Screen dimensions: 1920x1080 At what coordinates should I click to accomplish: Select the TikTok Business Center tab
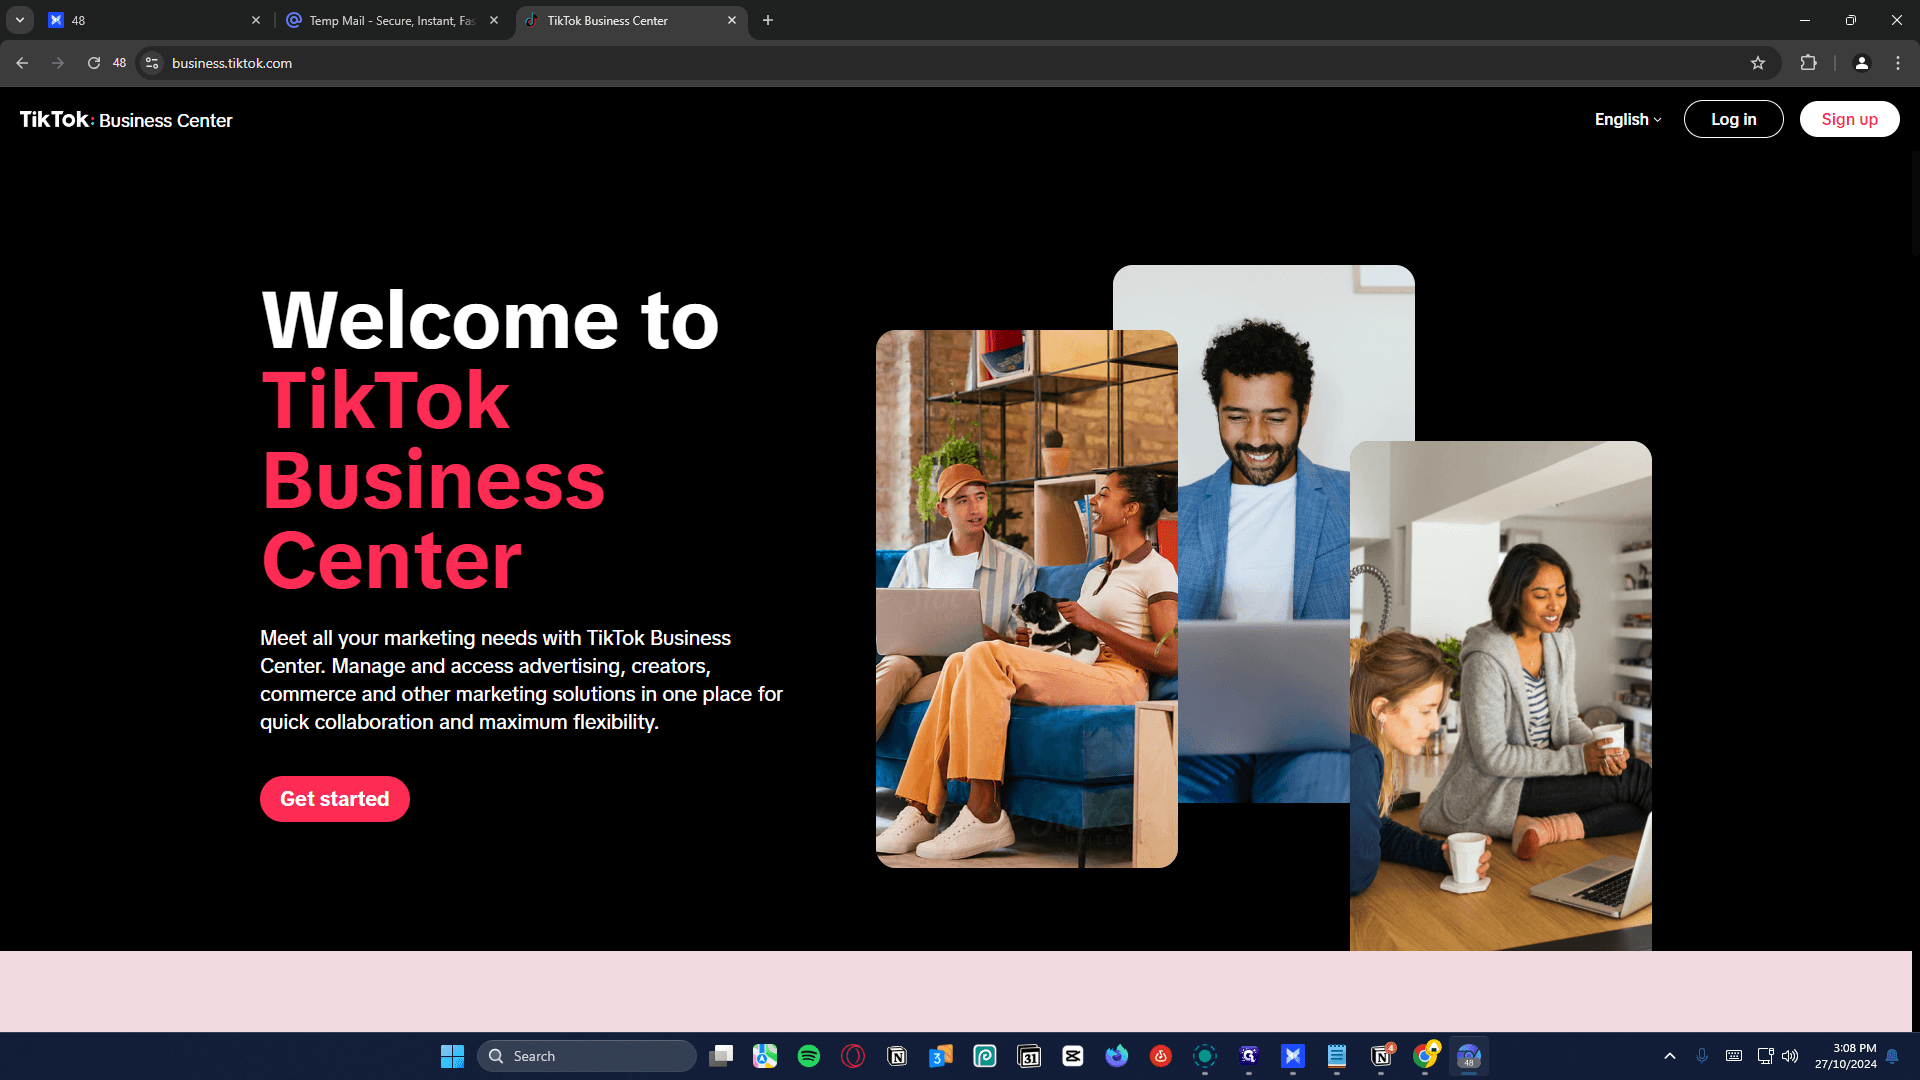tap(630, 20)
